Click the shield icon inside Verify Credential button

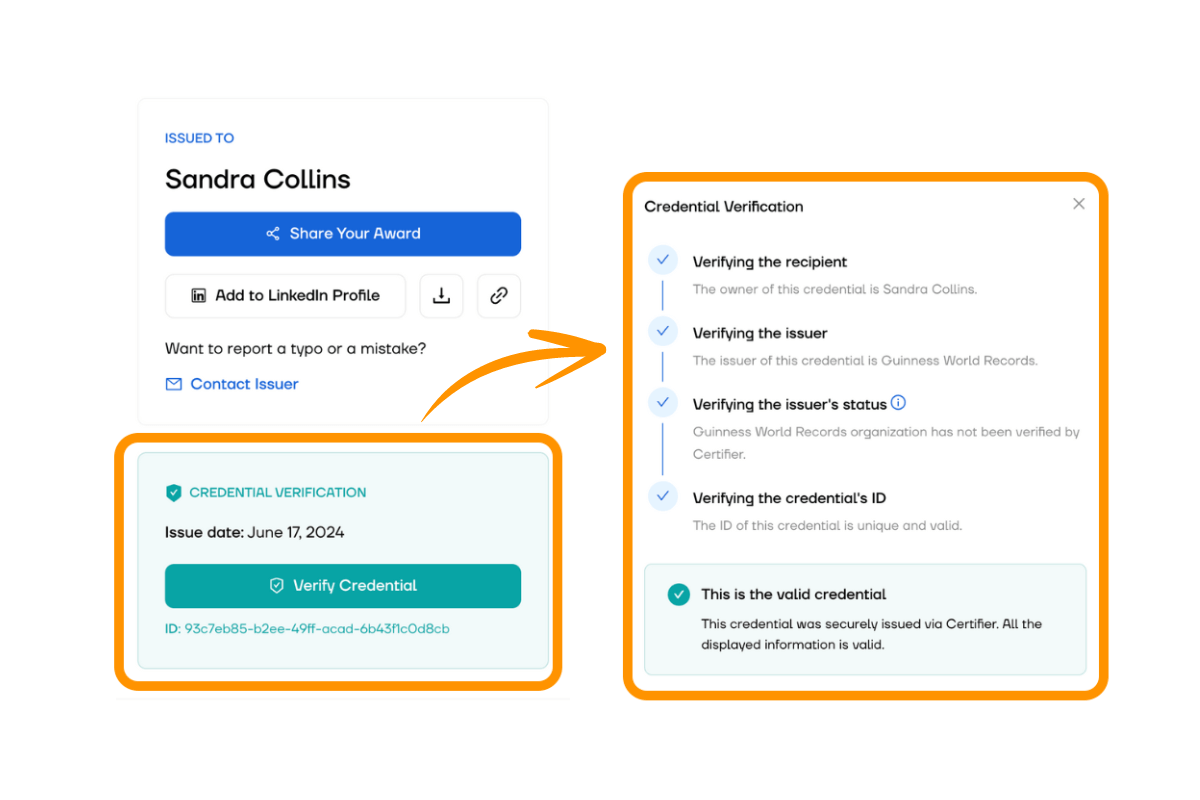(277, 586)
